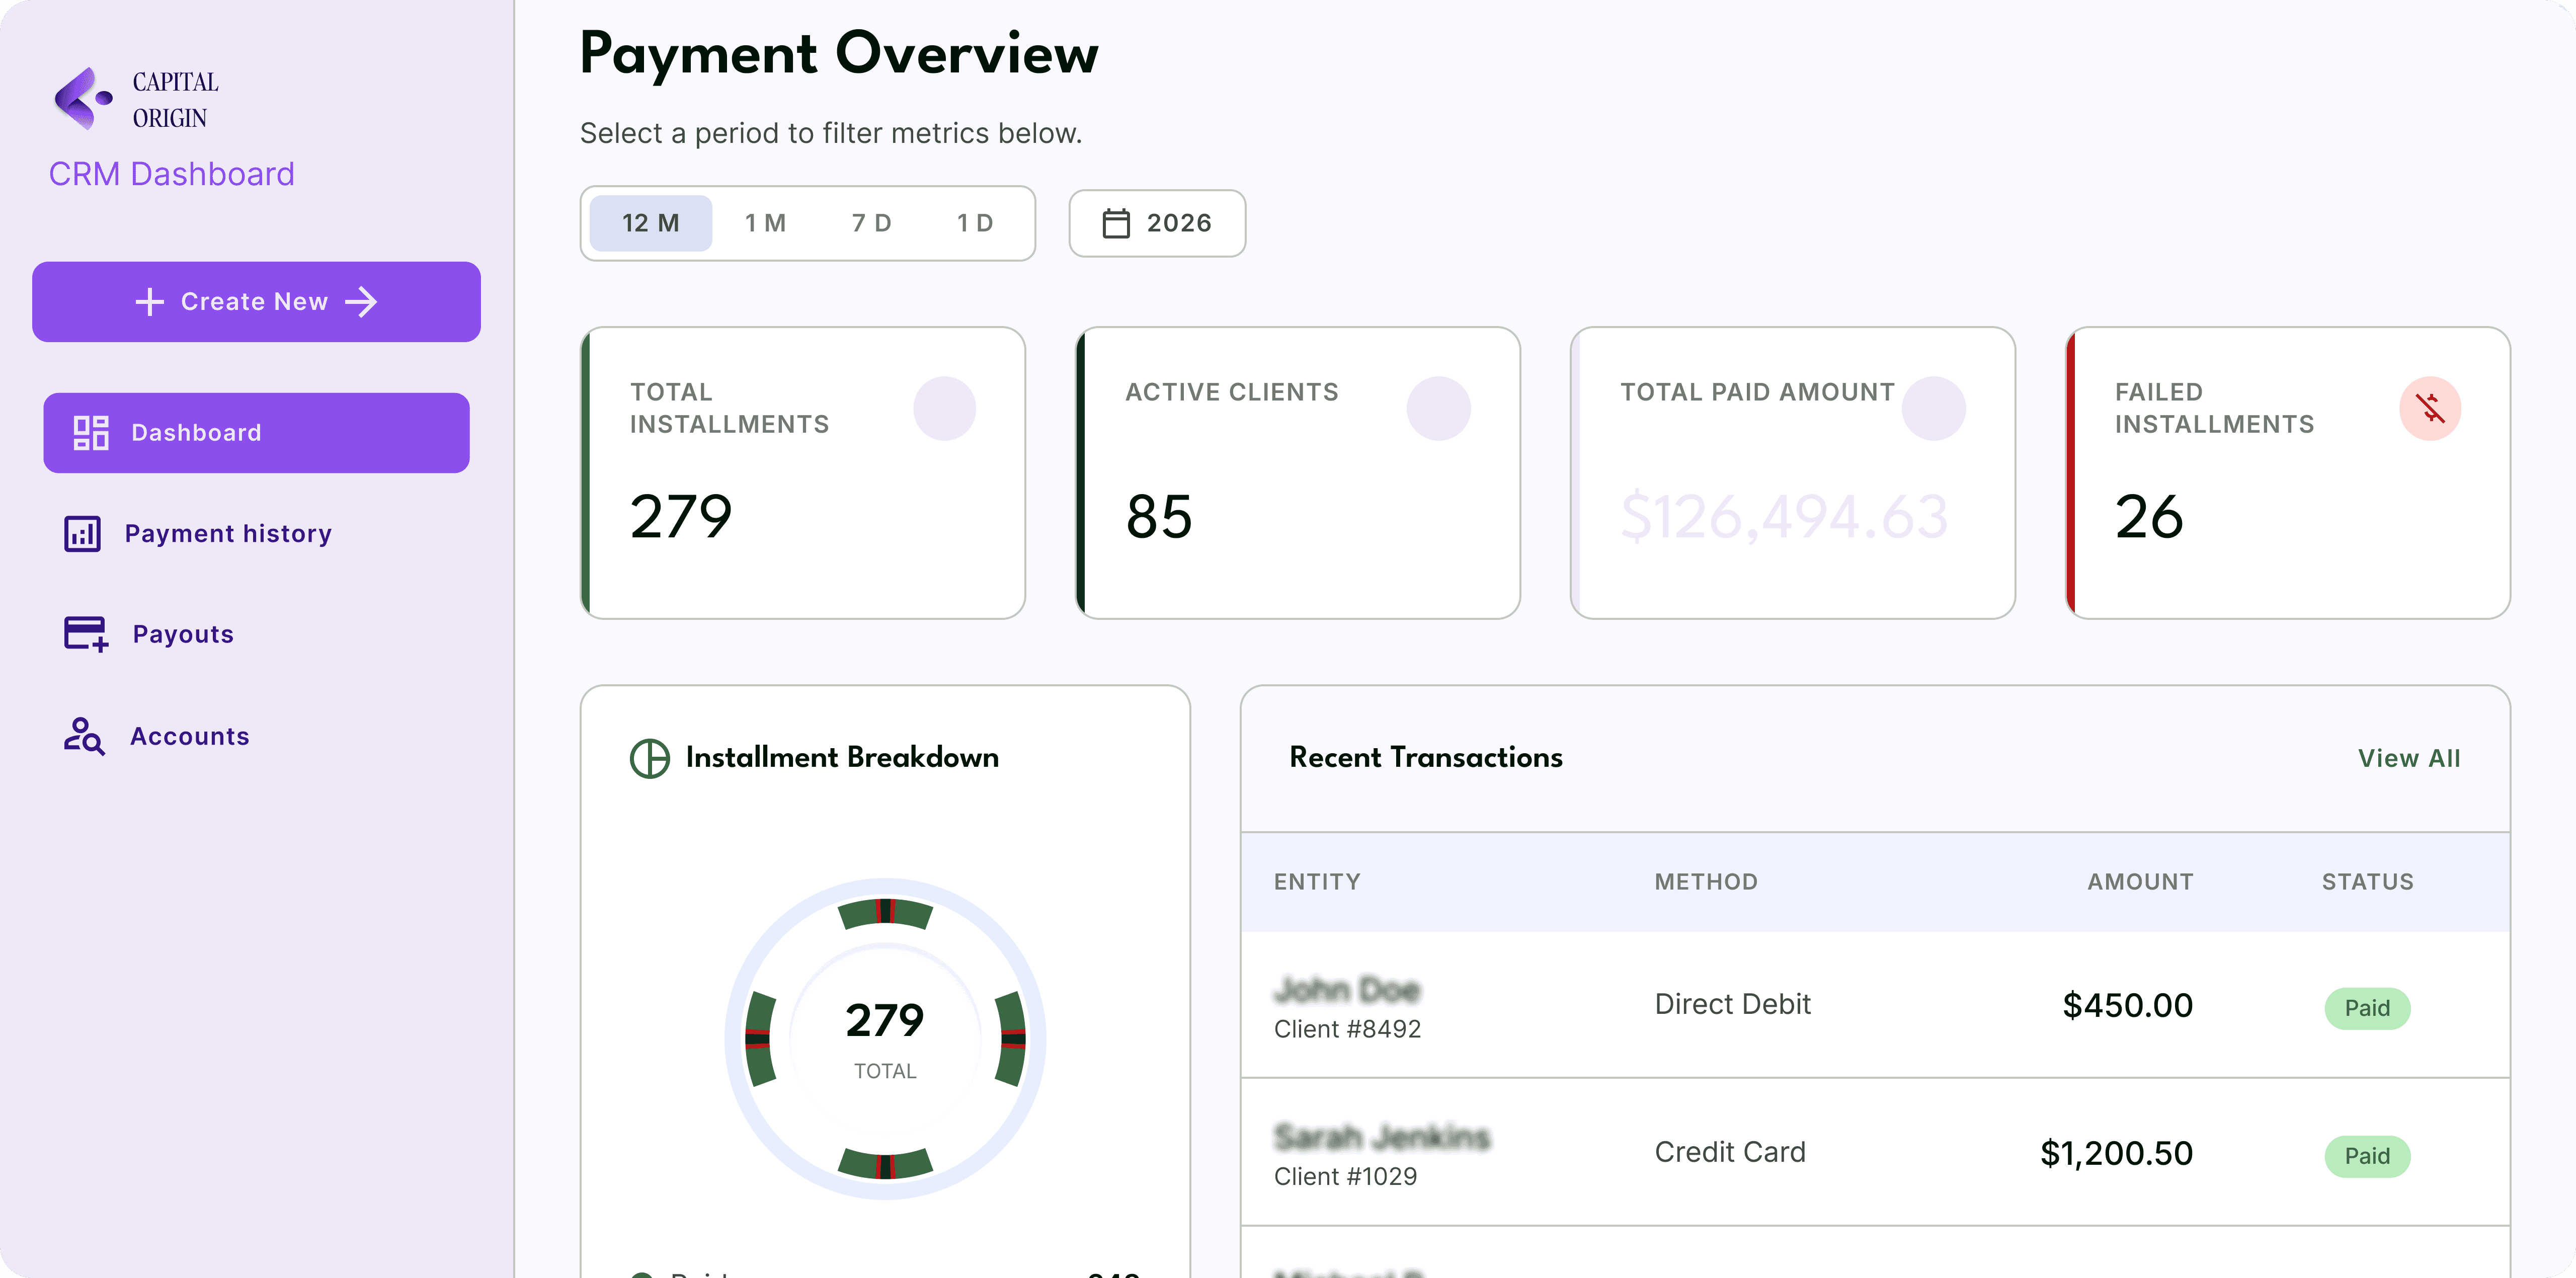Screen dimensions: 2576x1278
Task: Switch the period filter to 7 D
Action: click(872, 223)
